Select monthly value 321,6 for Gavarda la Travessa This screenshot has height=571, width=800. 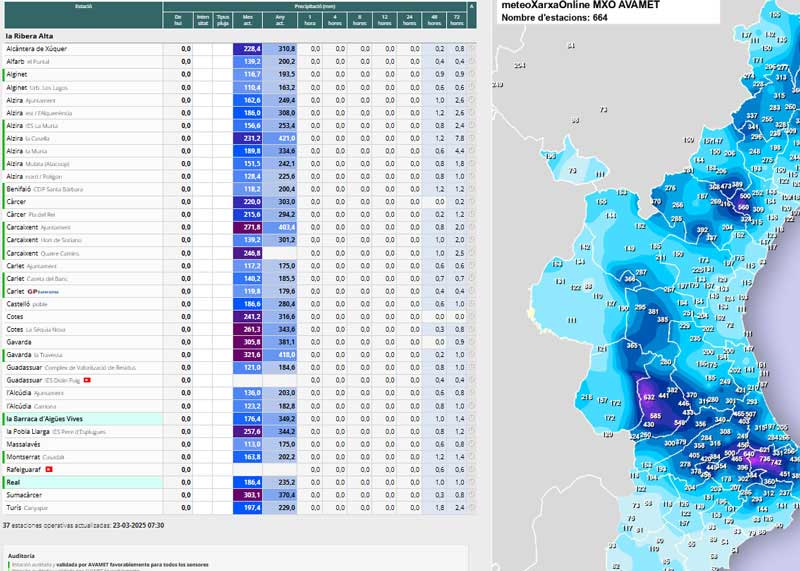coord(248,355)
